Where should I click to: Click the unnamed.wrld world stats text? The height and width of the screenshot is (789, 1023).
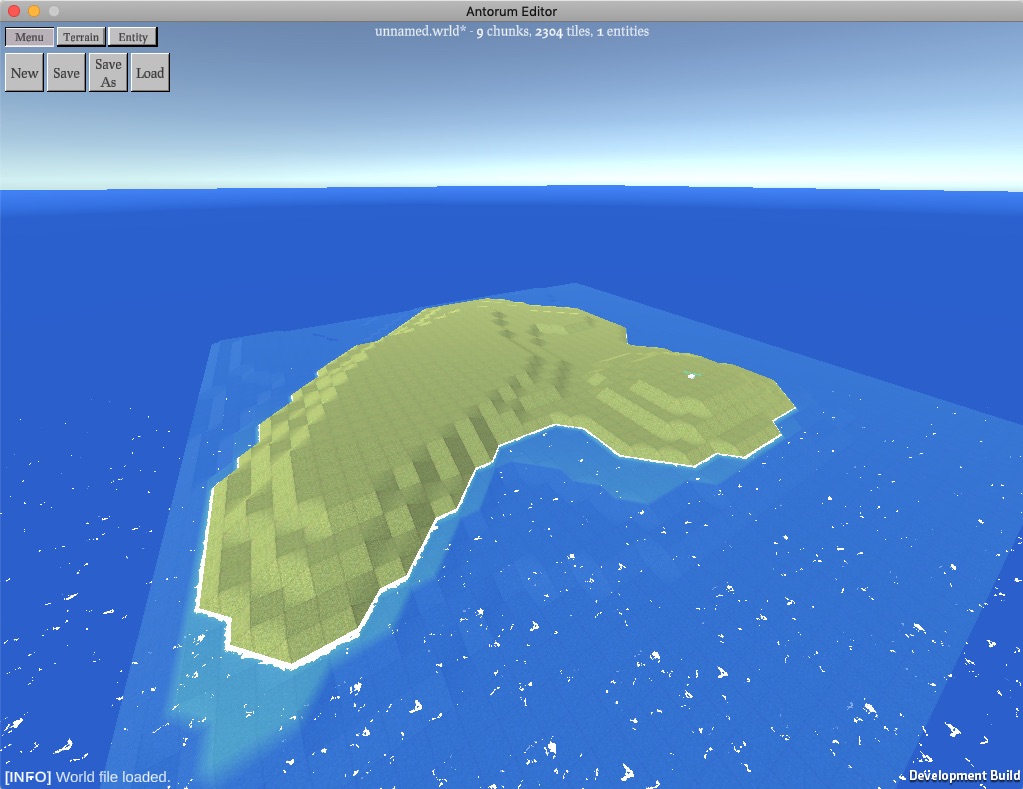[x=511, y=31]
